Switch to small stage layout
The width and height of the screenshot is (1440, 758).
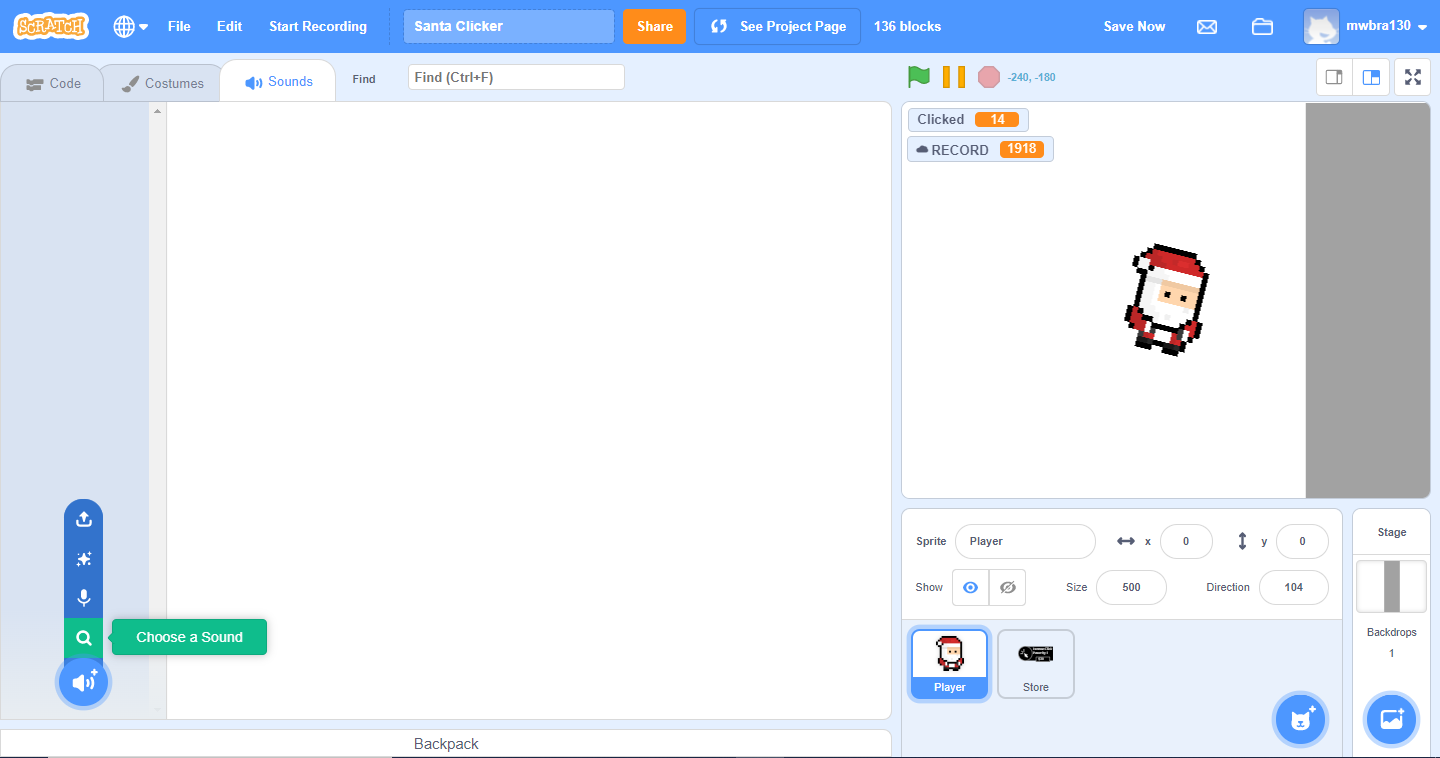point(1334,77)
